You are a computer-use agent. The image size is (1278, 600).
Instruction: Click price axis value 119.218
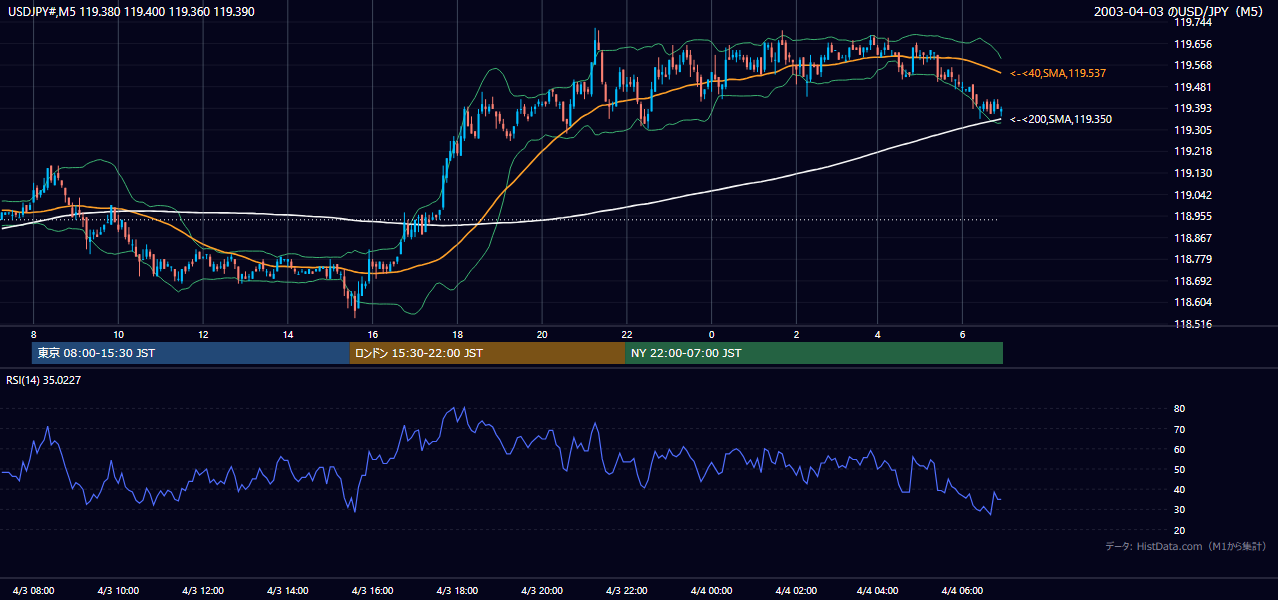(x=1191, y=152)
